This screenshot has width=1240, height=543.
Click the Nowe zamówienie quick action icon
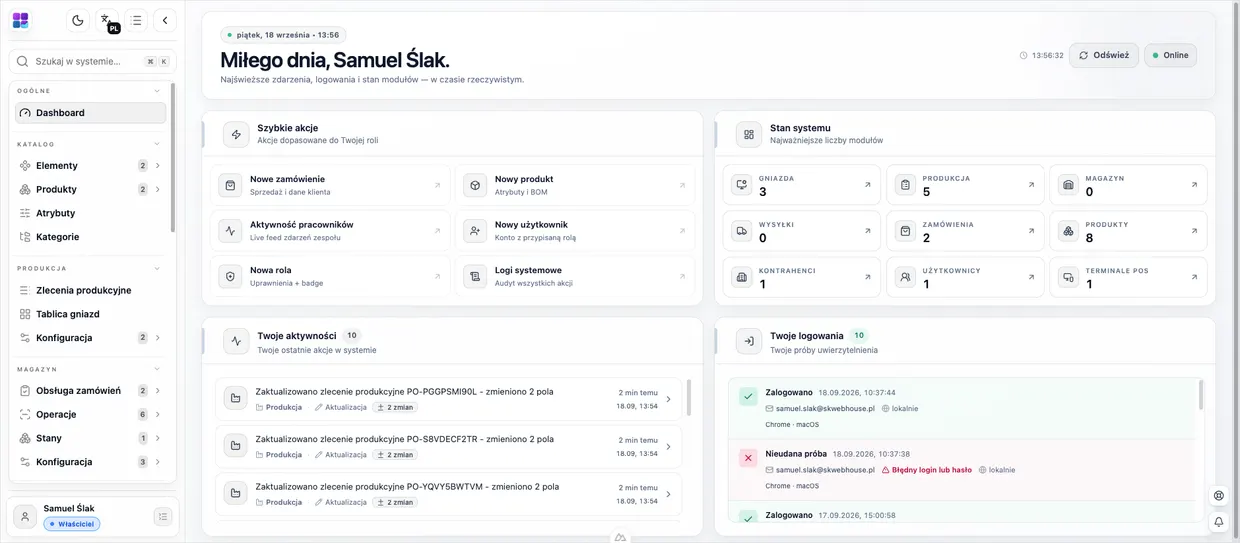pyautogui.click(x=230, y=185)
